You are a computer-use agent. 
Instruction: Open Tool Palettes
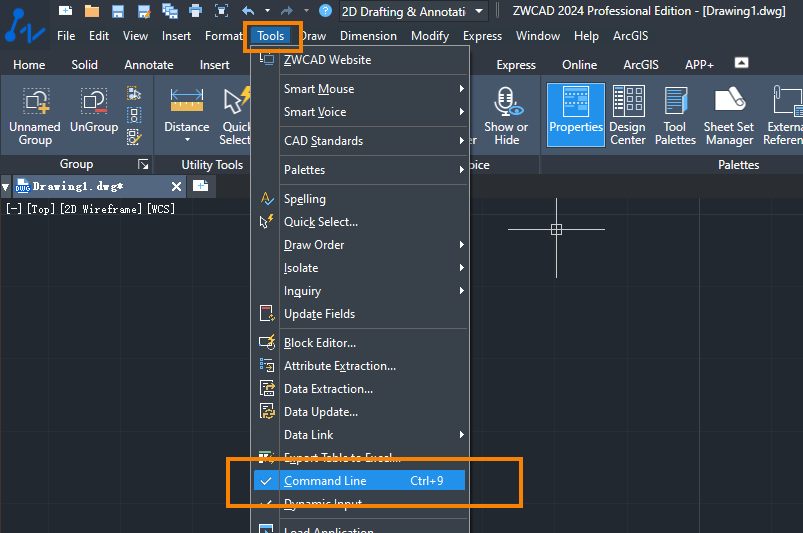point(675,116)
